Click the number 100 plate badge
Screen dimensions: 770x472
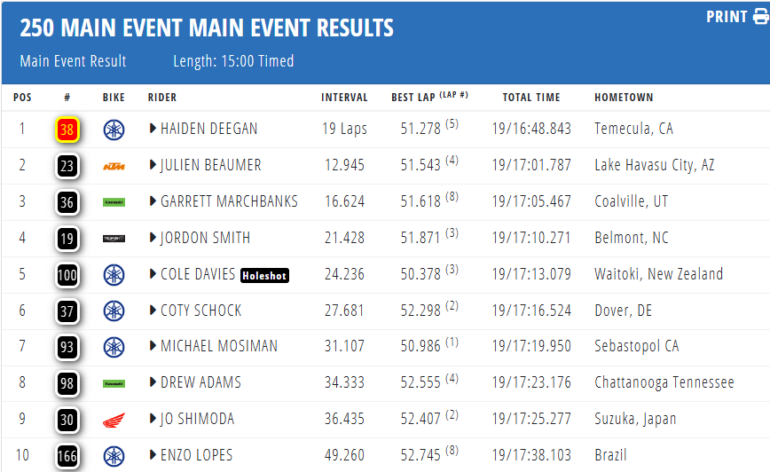point(67,274)
